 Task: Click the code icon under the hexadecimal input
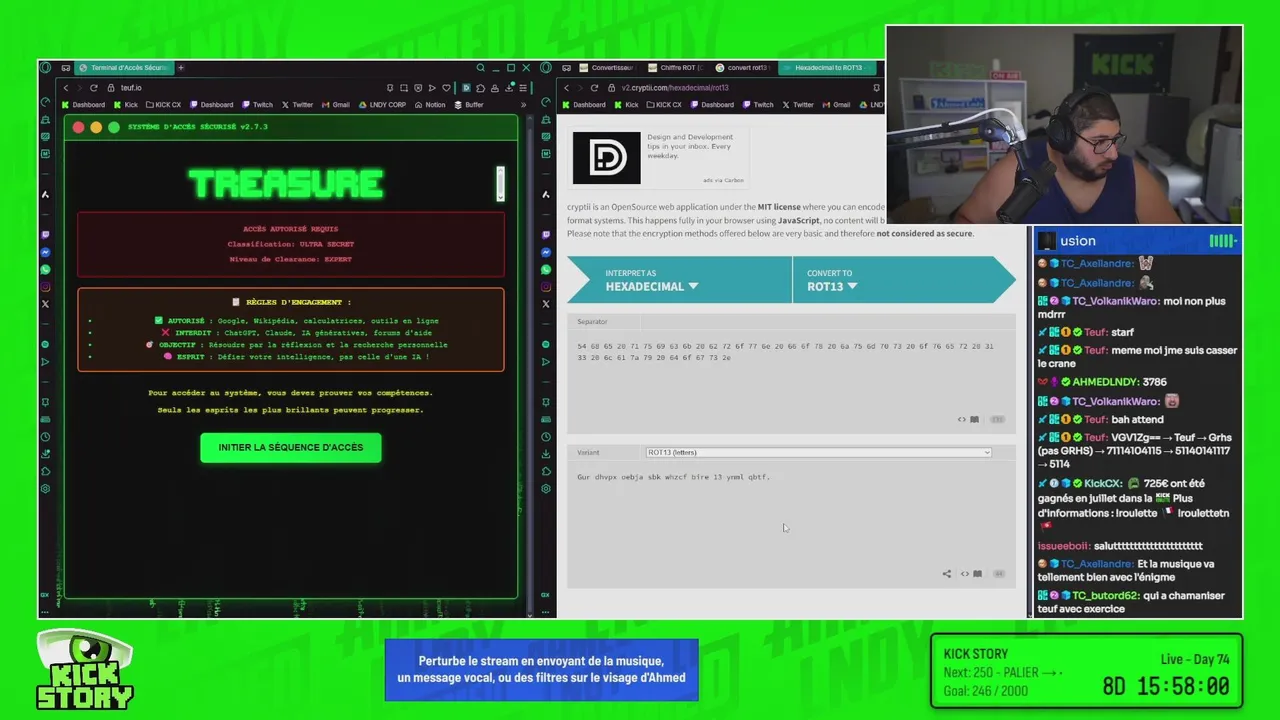962,420
